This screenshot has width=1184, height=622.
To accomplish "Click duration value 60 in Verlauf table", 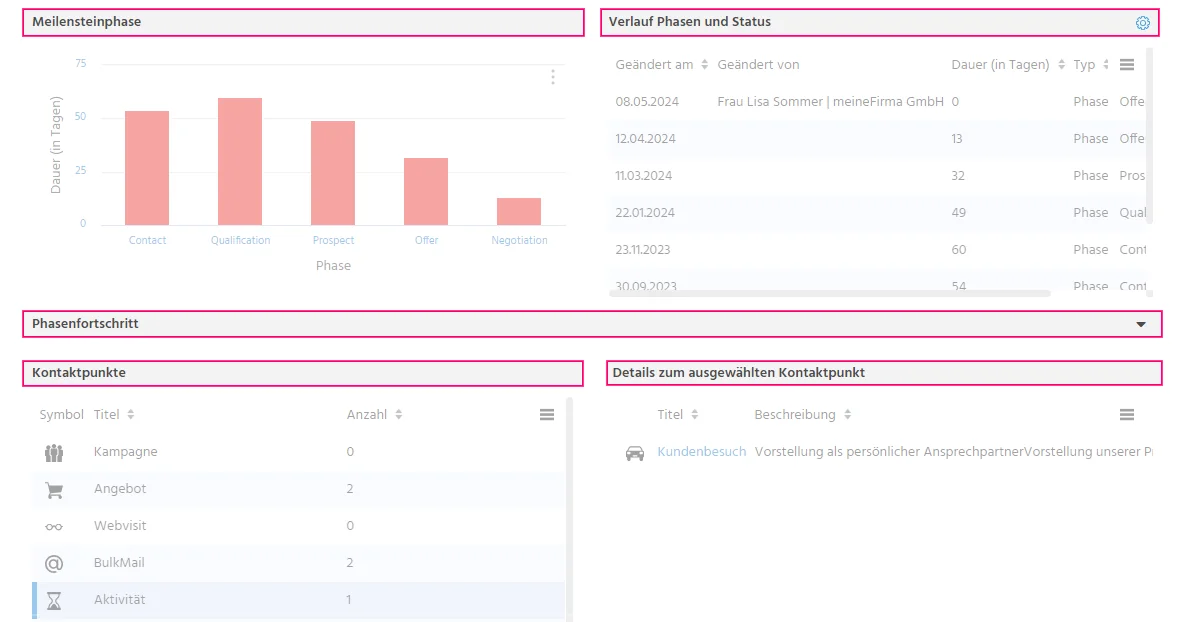I will [959, 250].
